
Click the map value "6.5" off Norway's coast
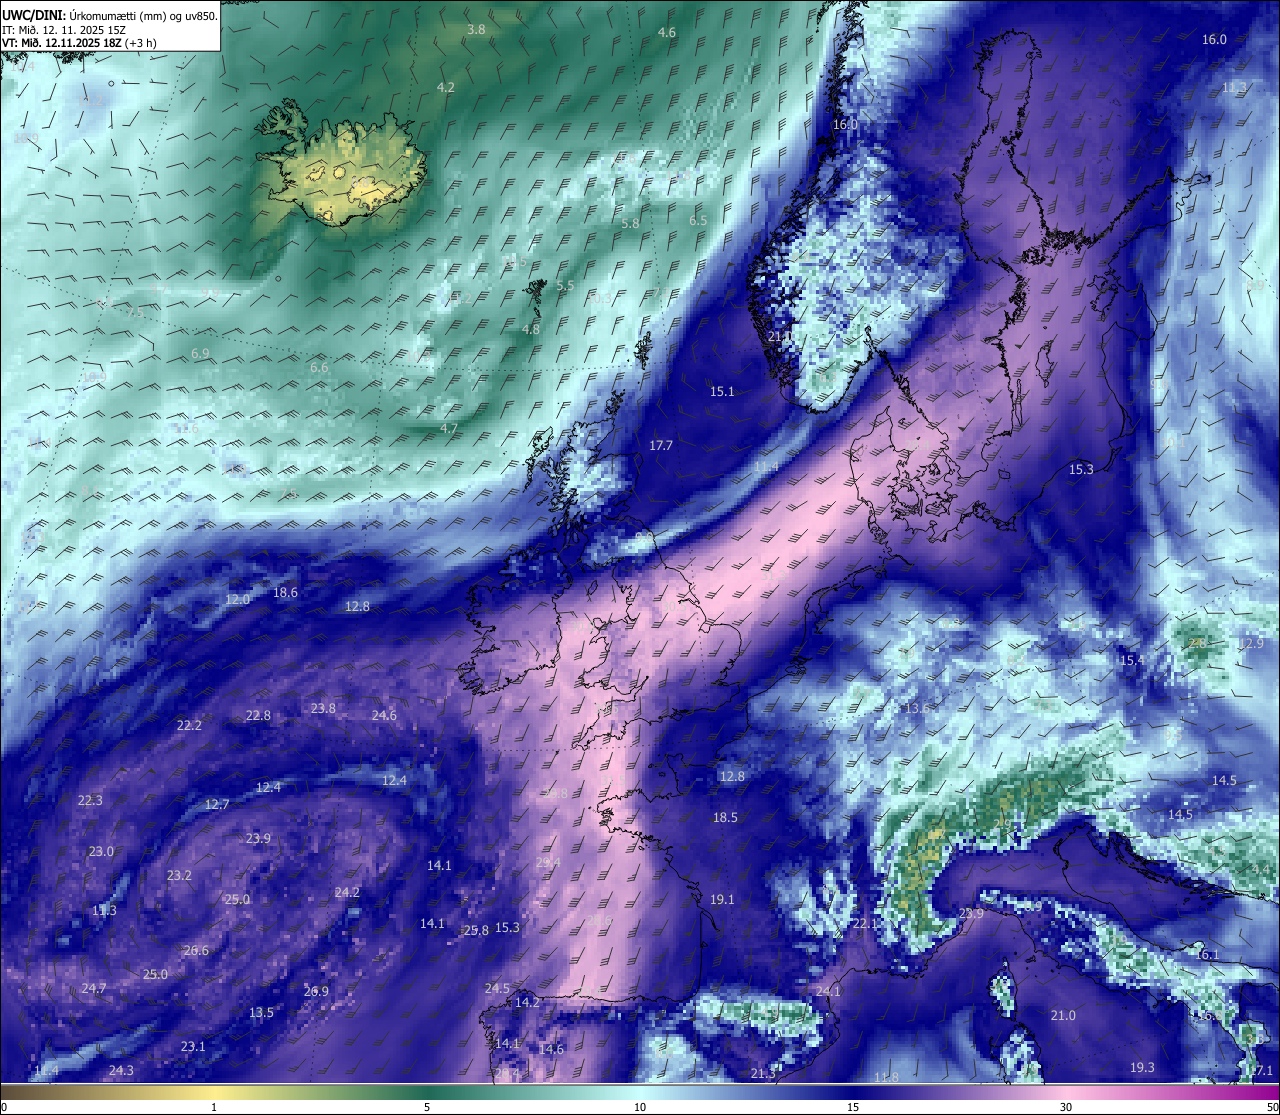click(698, 221)
